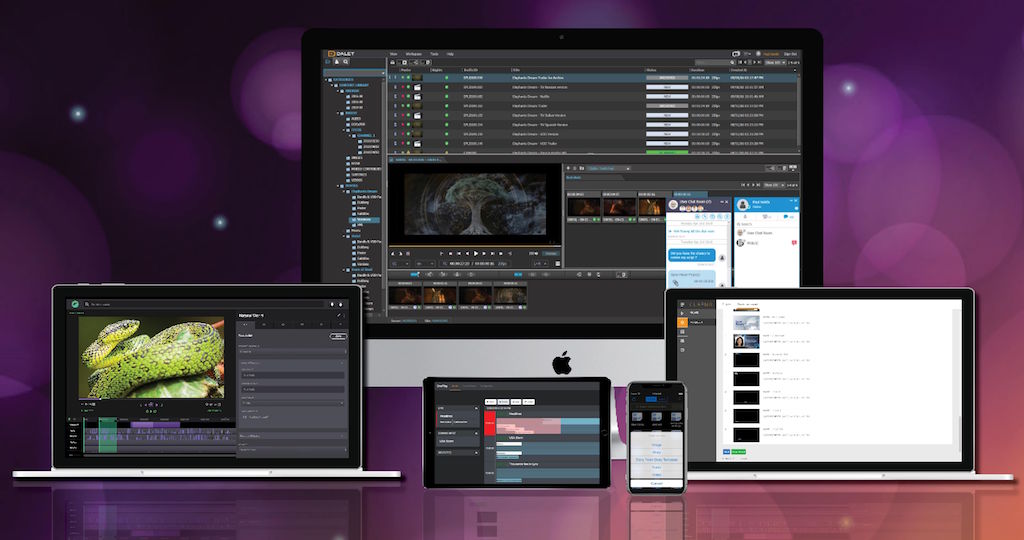Go to the next page of asset results
The image size is (1024, 540).
coord(754,63)
